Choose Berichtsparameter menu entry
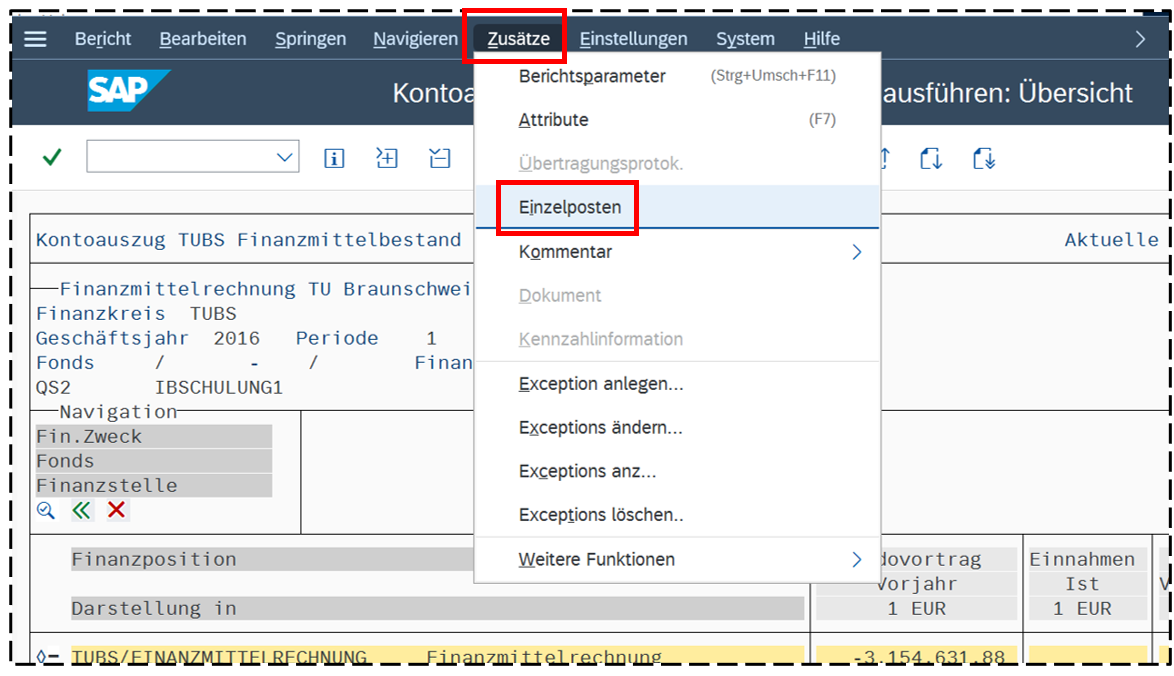 pyautogui.click(x=592, y=76)
